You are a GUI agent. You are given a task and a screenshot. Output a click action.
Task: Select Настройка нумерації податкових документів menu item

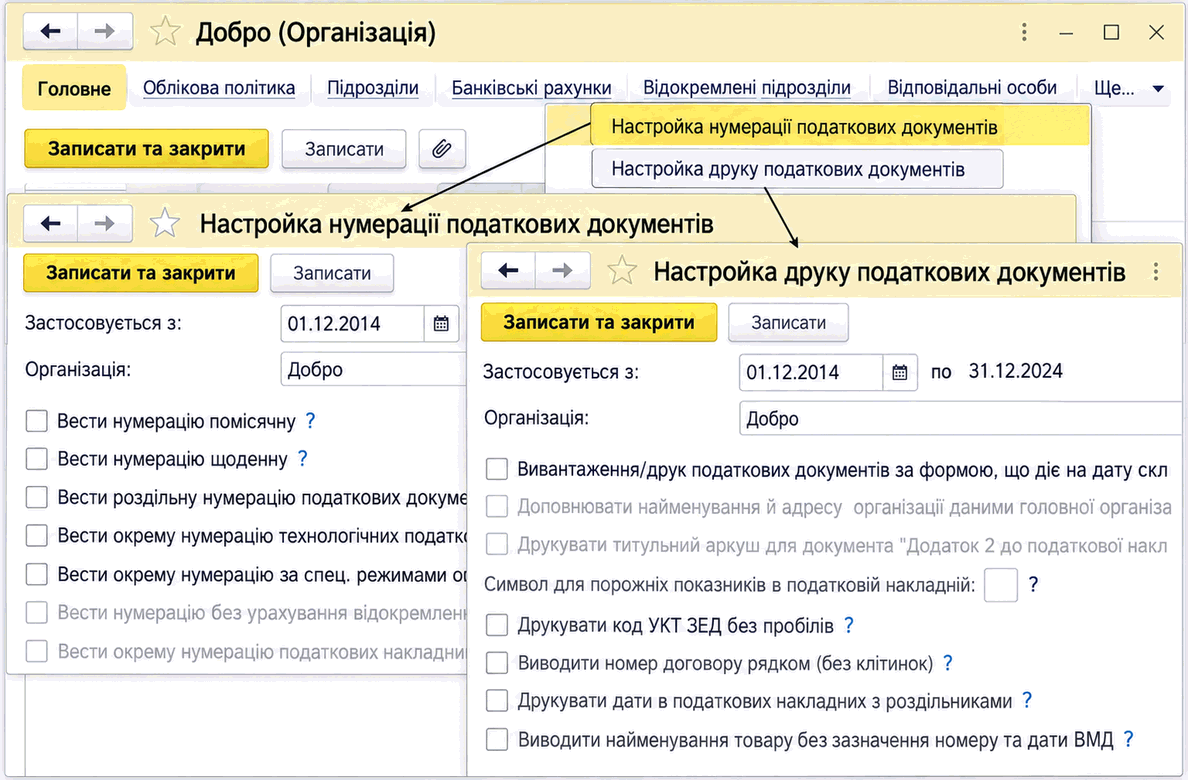click(x=839, y=127)
